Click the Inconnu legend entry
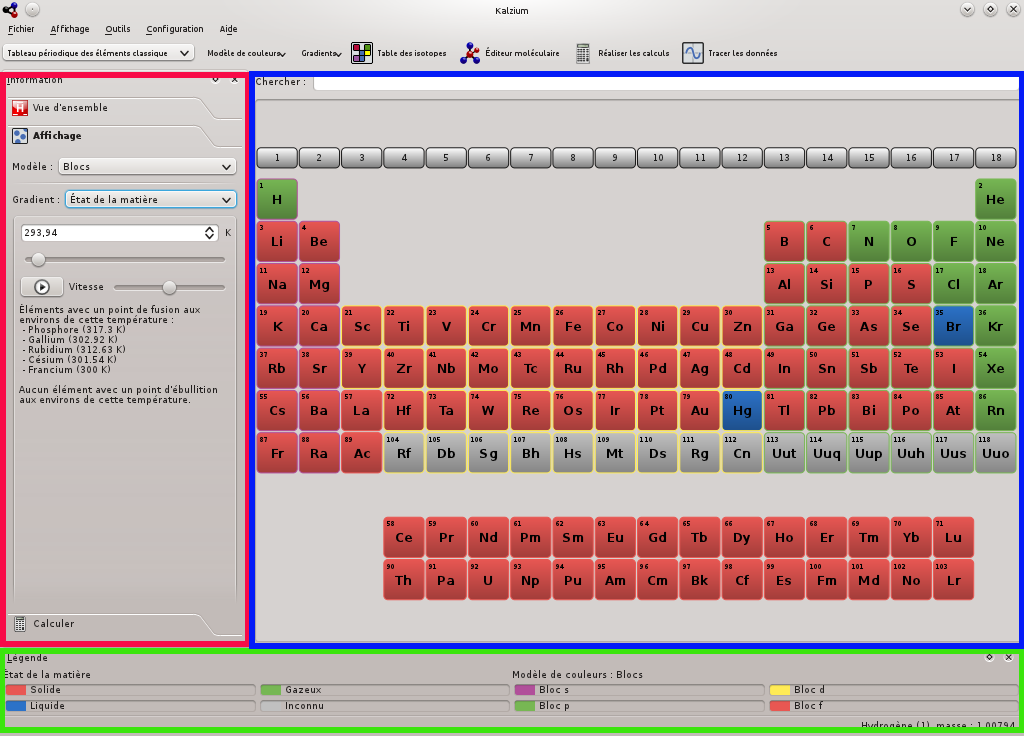This screenshot has height=736, width=1024. tap(384, 706)
